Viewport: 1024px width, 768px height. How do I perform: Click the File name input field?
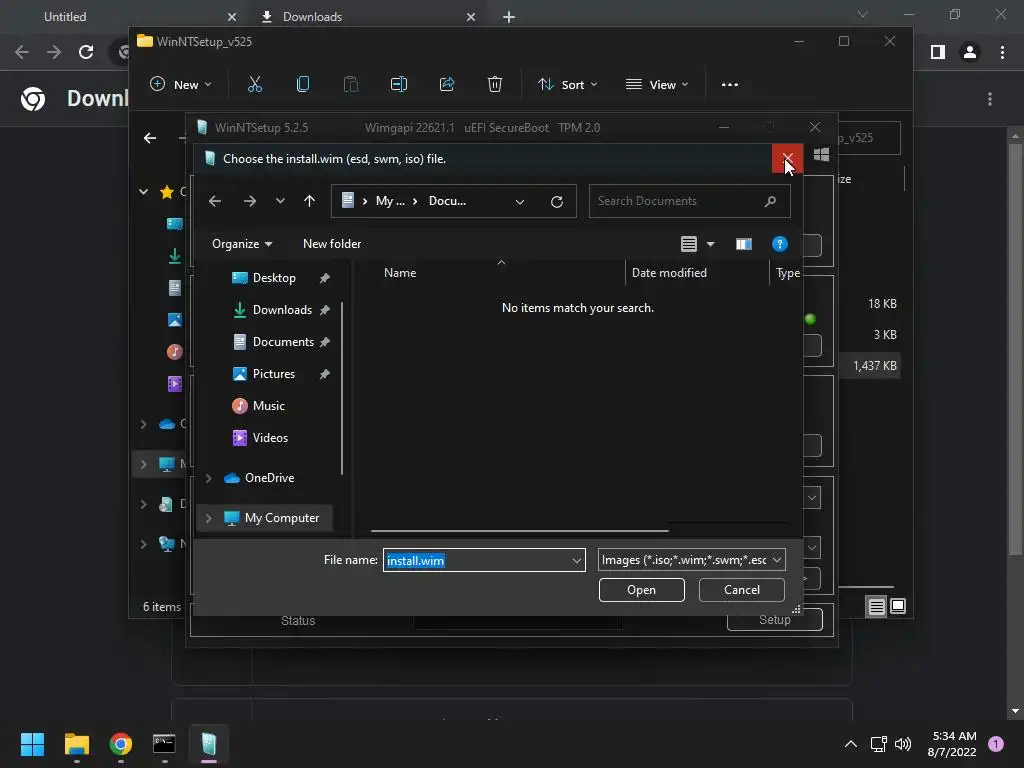coord(483,560)
